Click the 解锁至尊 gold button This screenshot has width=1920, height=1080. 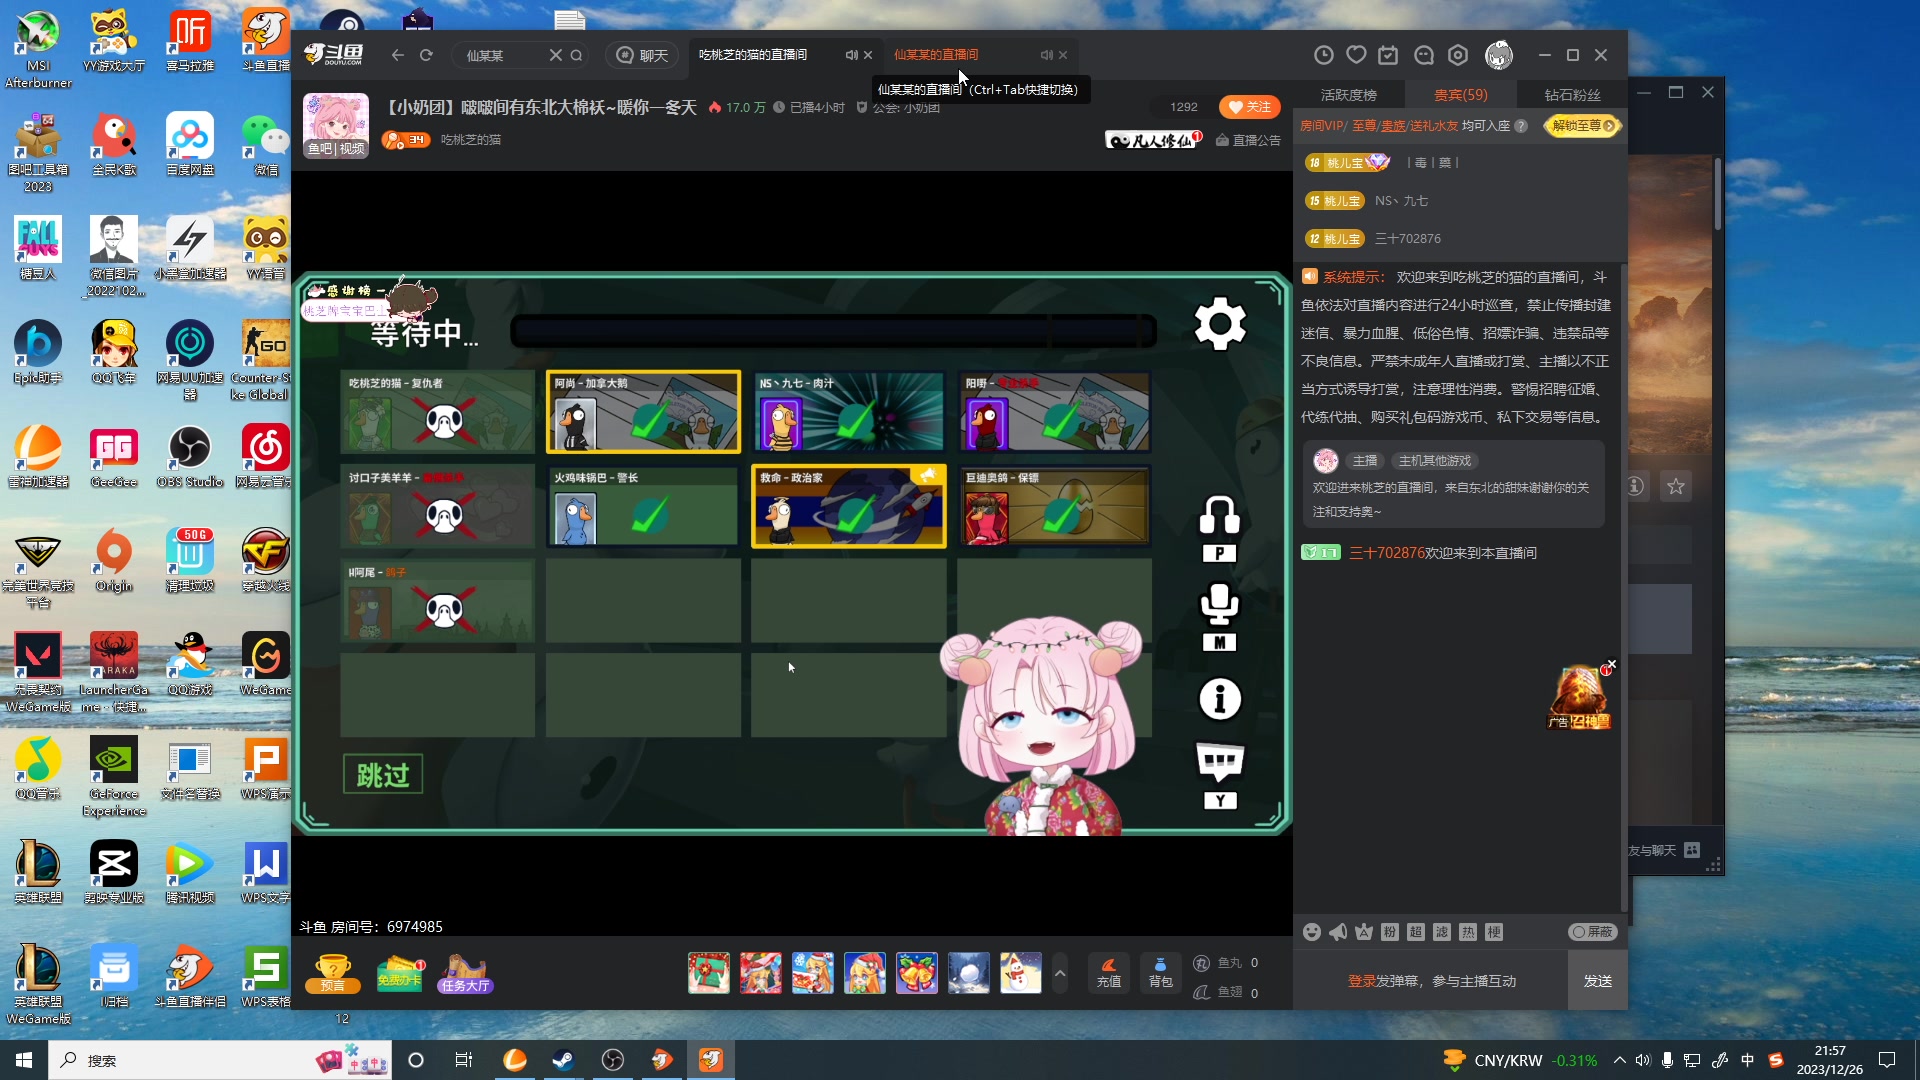1583,126
